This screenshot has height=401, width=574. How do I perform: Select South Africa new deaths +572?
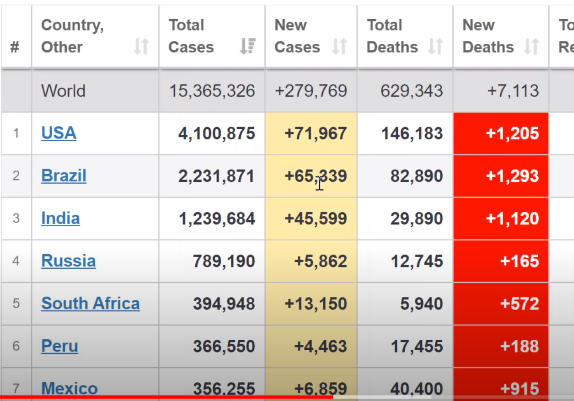tap(519, 304)
